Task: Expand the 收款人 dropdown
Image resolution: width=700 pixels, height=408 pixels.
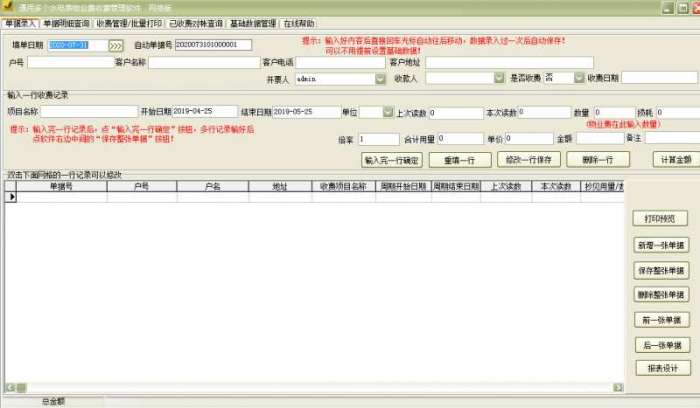Action: click(x=499, y=78)
